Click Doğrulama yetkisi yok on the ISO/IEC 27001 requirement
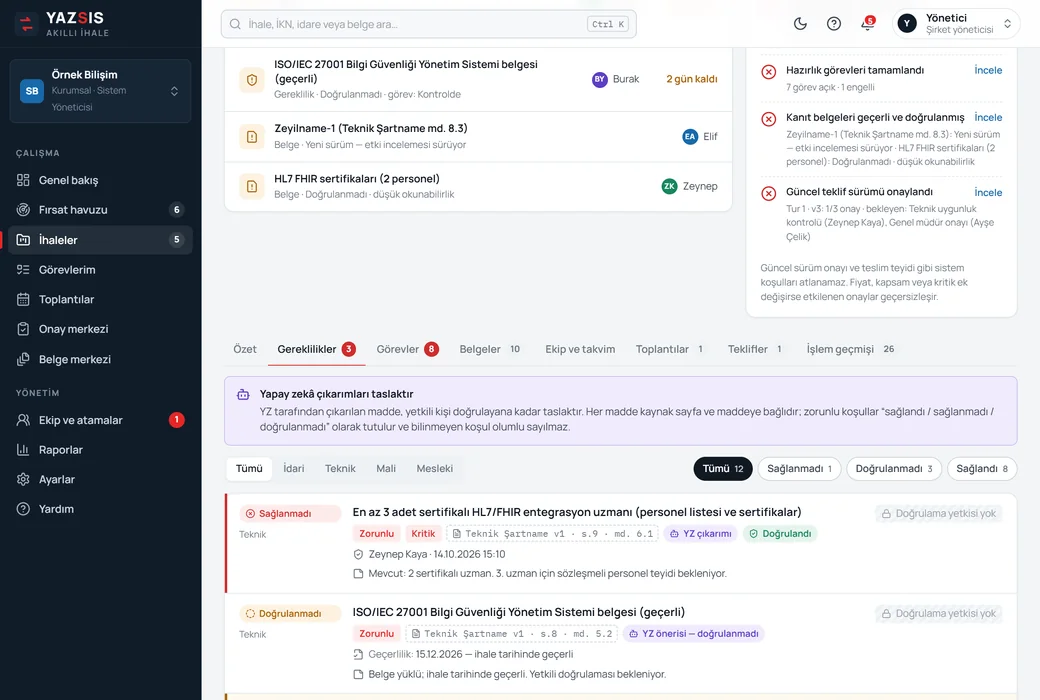Image resolution: width=1040 pixels, height=700 pixels. [x=939, y=614]
